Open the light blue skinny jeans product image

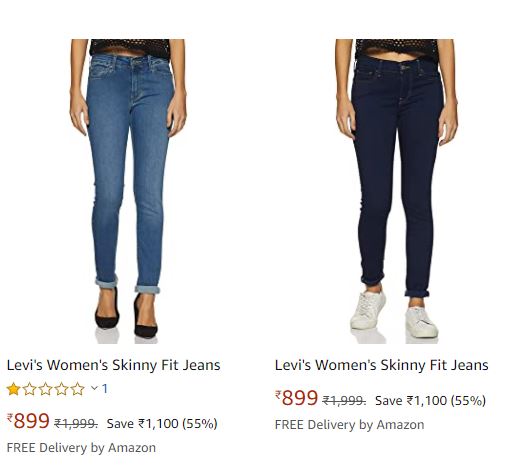[x=128, y=191]
